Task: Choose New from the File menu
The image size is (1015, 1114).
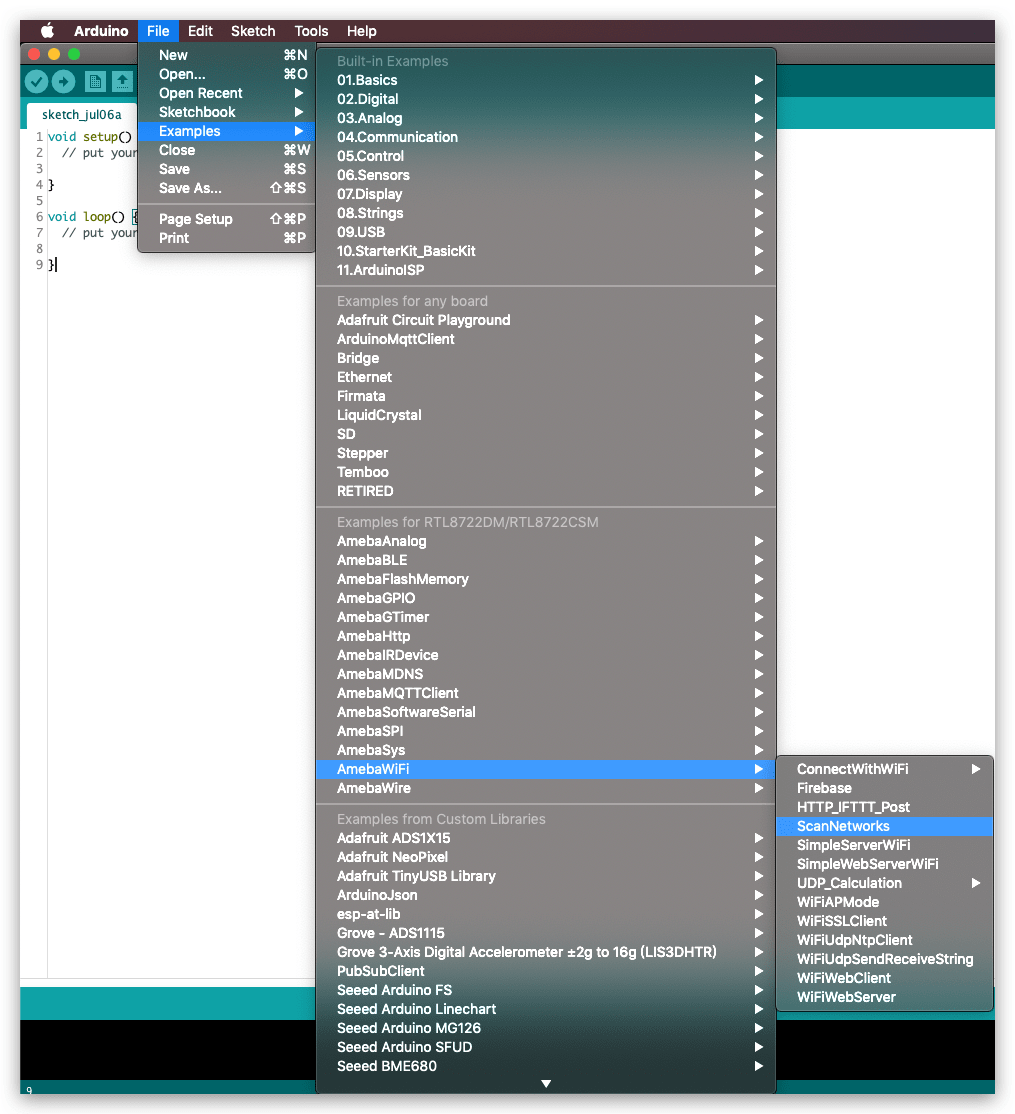Action: [226, 55]
